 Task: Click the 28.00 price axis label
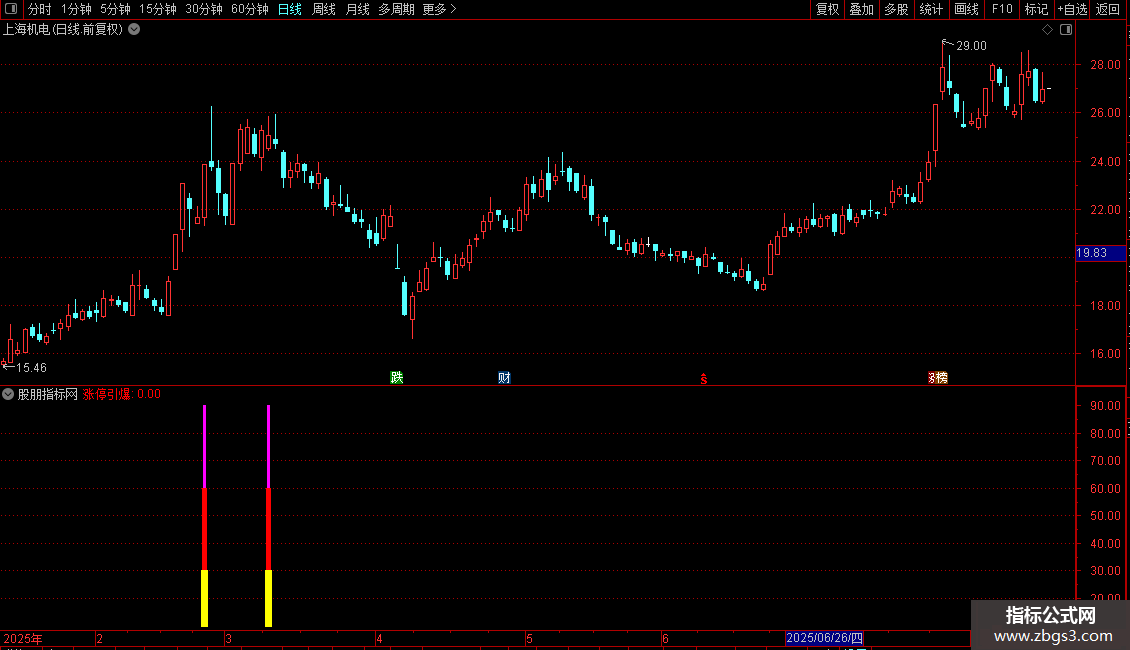click(x=1105, y=65)
